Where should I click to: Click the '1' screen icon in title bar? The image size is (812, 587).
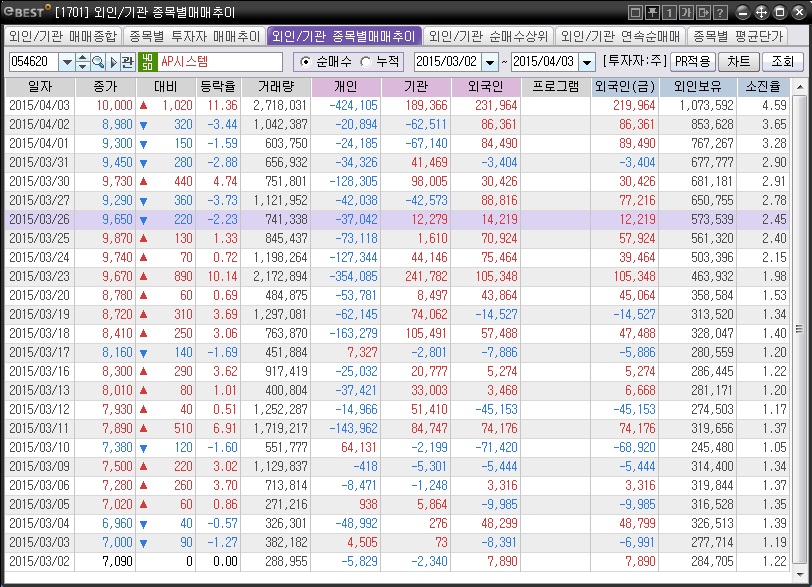(670, 12)
